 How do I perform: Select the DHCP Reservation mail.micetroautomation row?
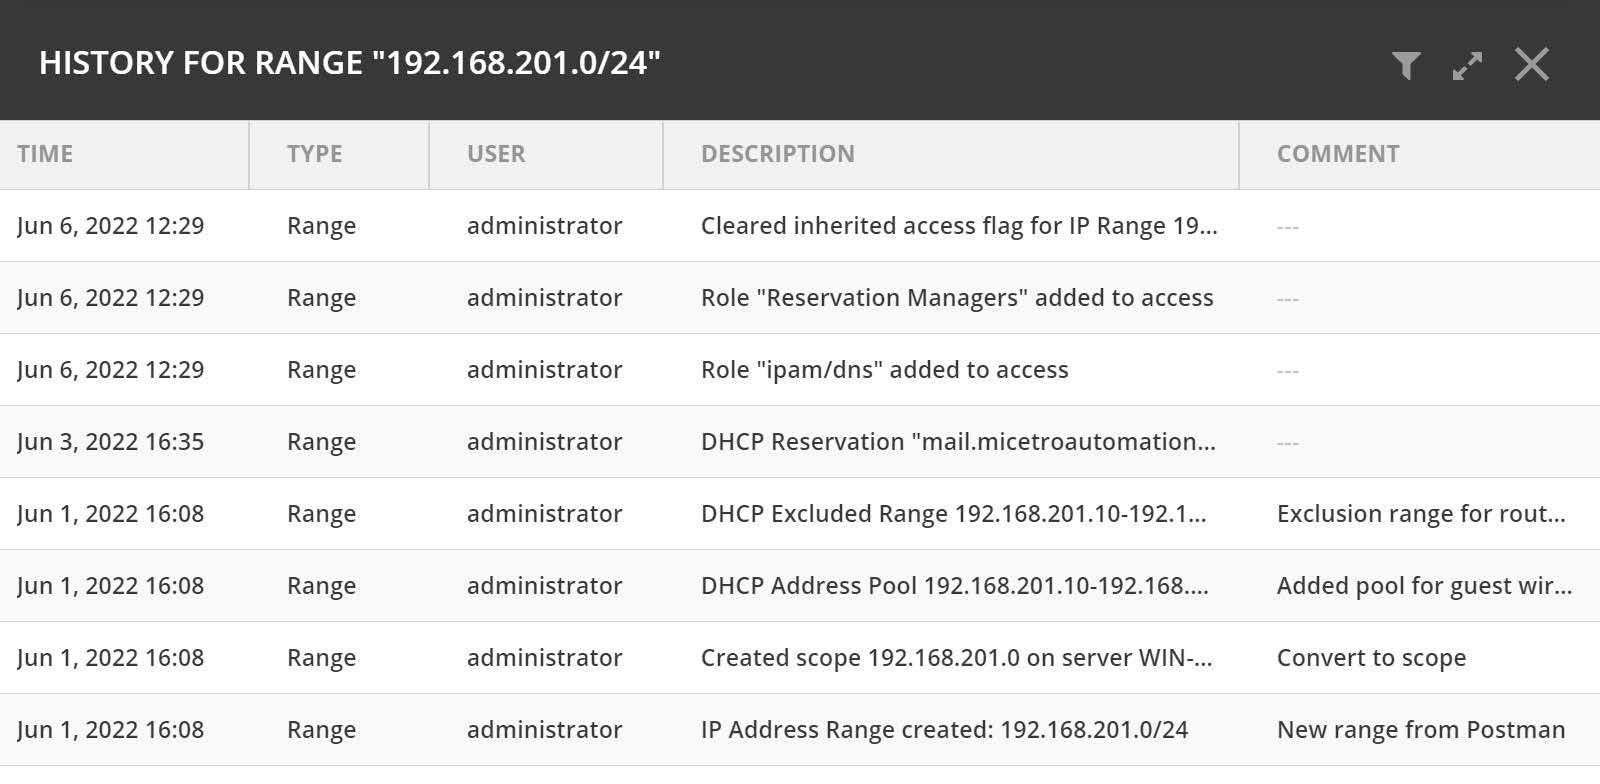[x=800, y=442]
